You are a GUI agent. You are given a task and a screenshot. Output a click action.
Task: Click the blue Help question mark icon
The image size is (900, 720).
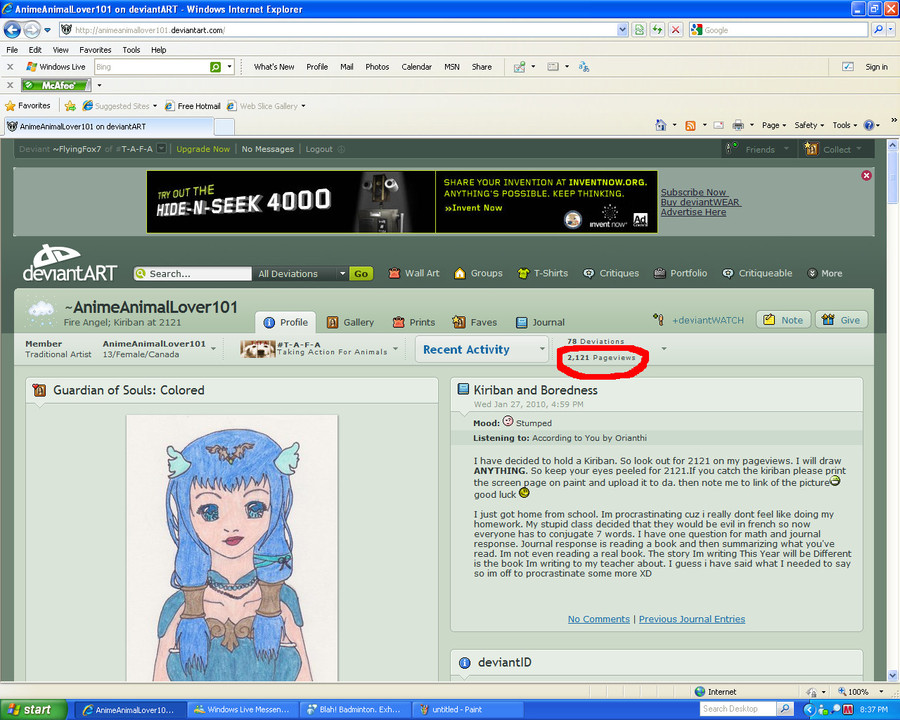(869, 125)
